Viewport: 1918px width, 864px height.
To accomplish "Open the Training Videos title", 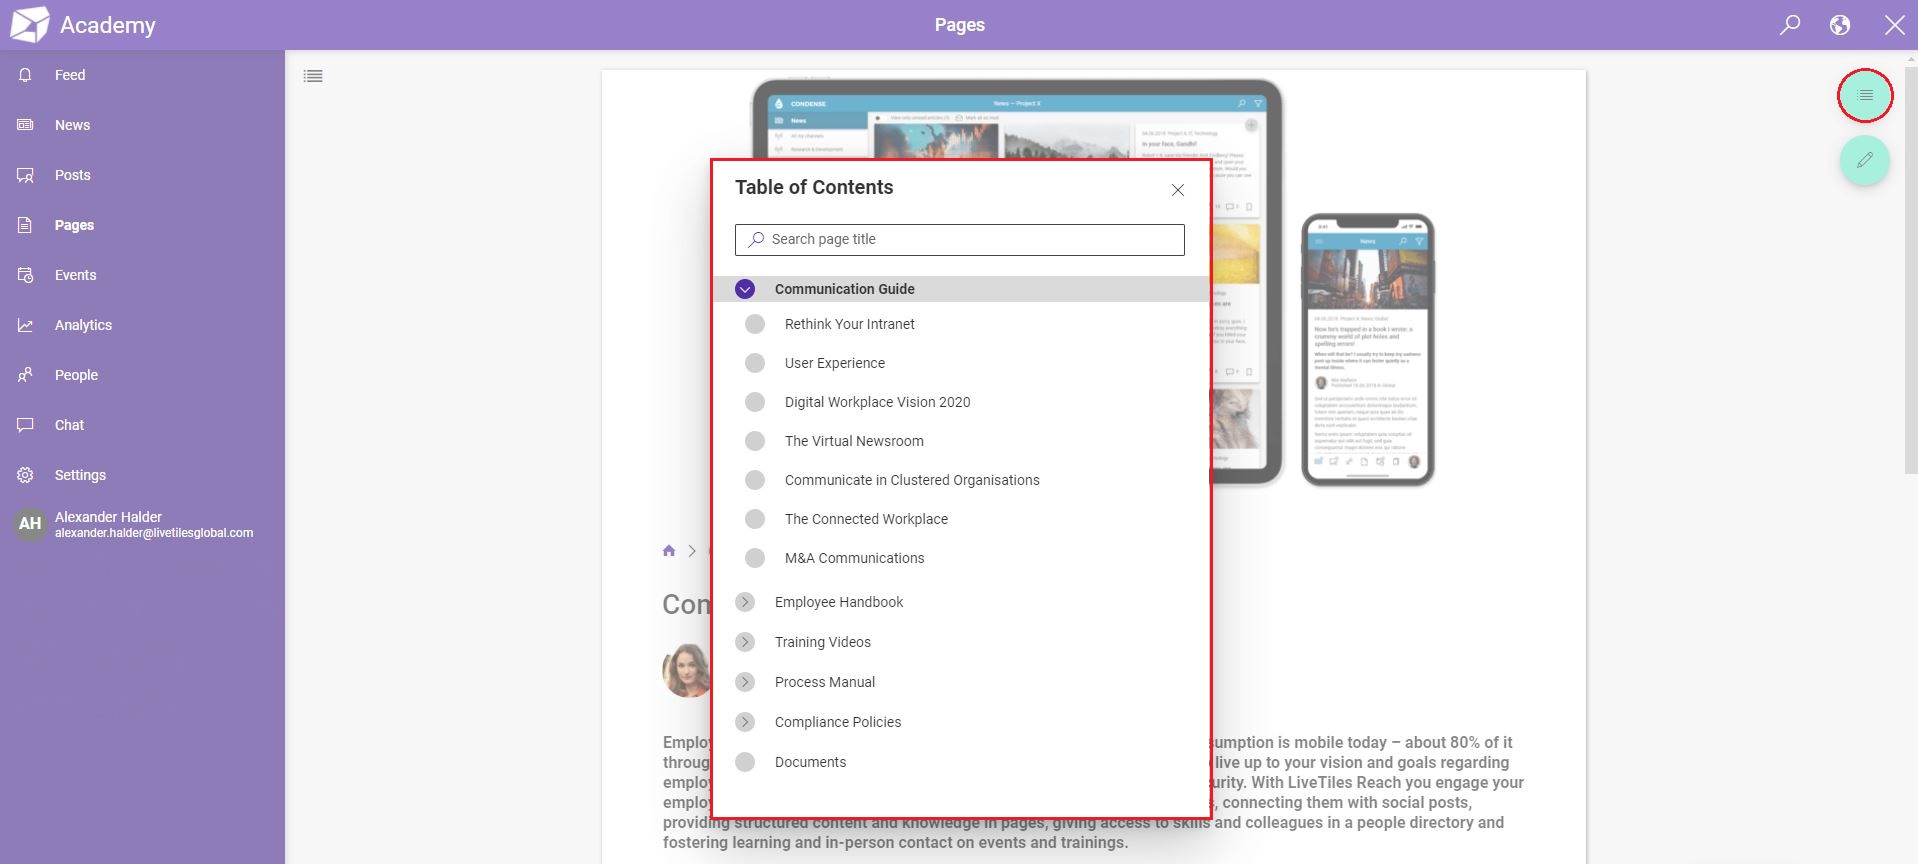I will [822, 642].
